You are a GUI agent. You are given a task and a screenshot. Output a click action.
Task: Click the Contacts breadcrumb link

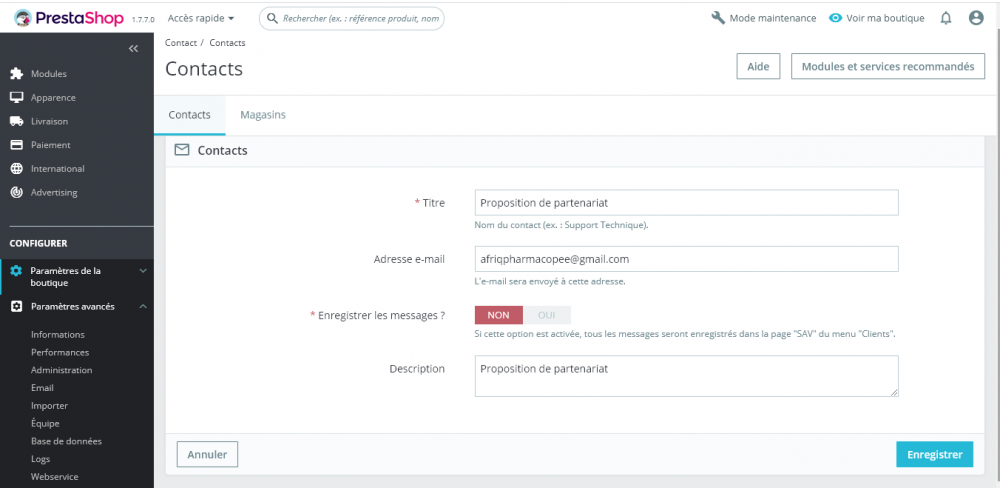[x=227, y=43]
